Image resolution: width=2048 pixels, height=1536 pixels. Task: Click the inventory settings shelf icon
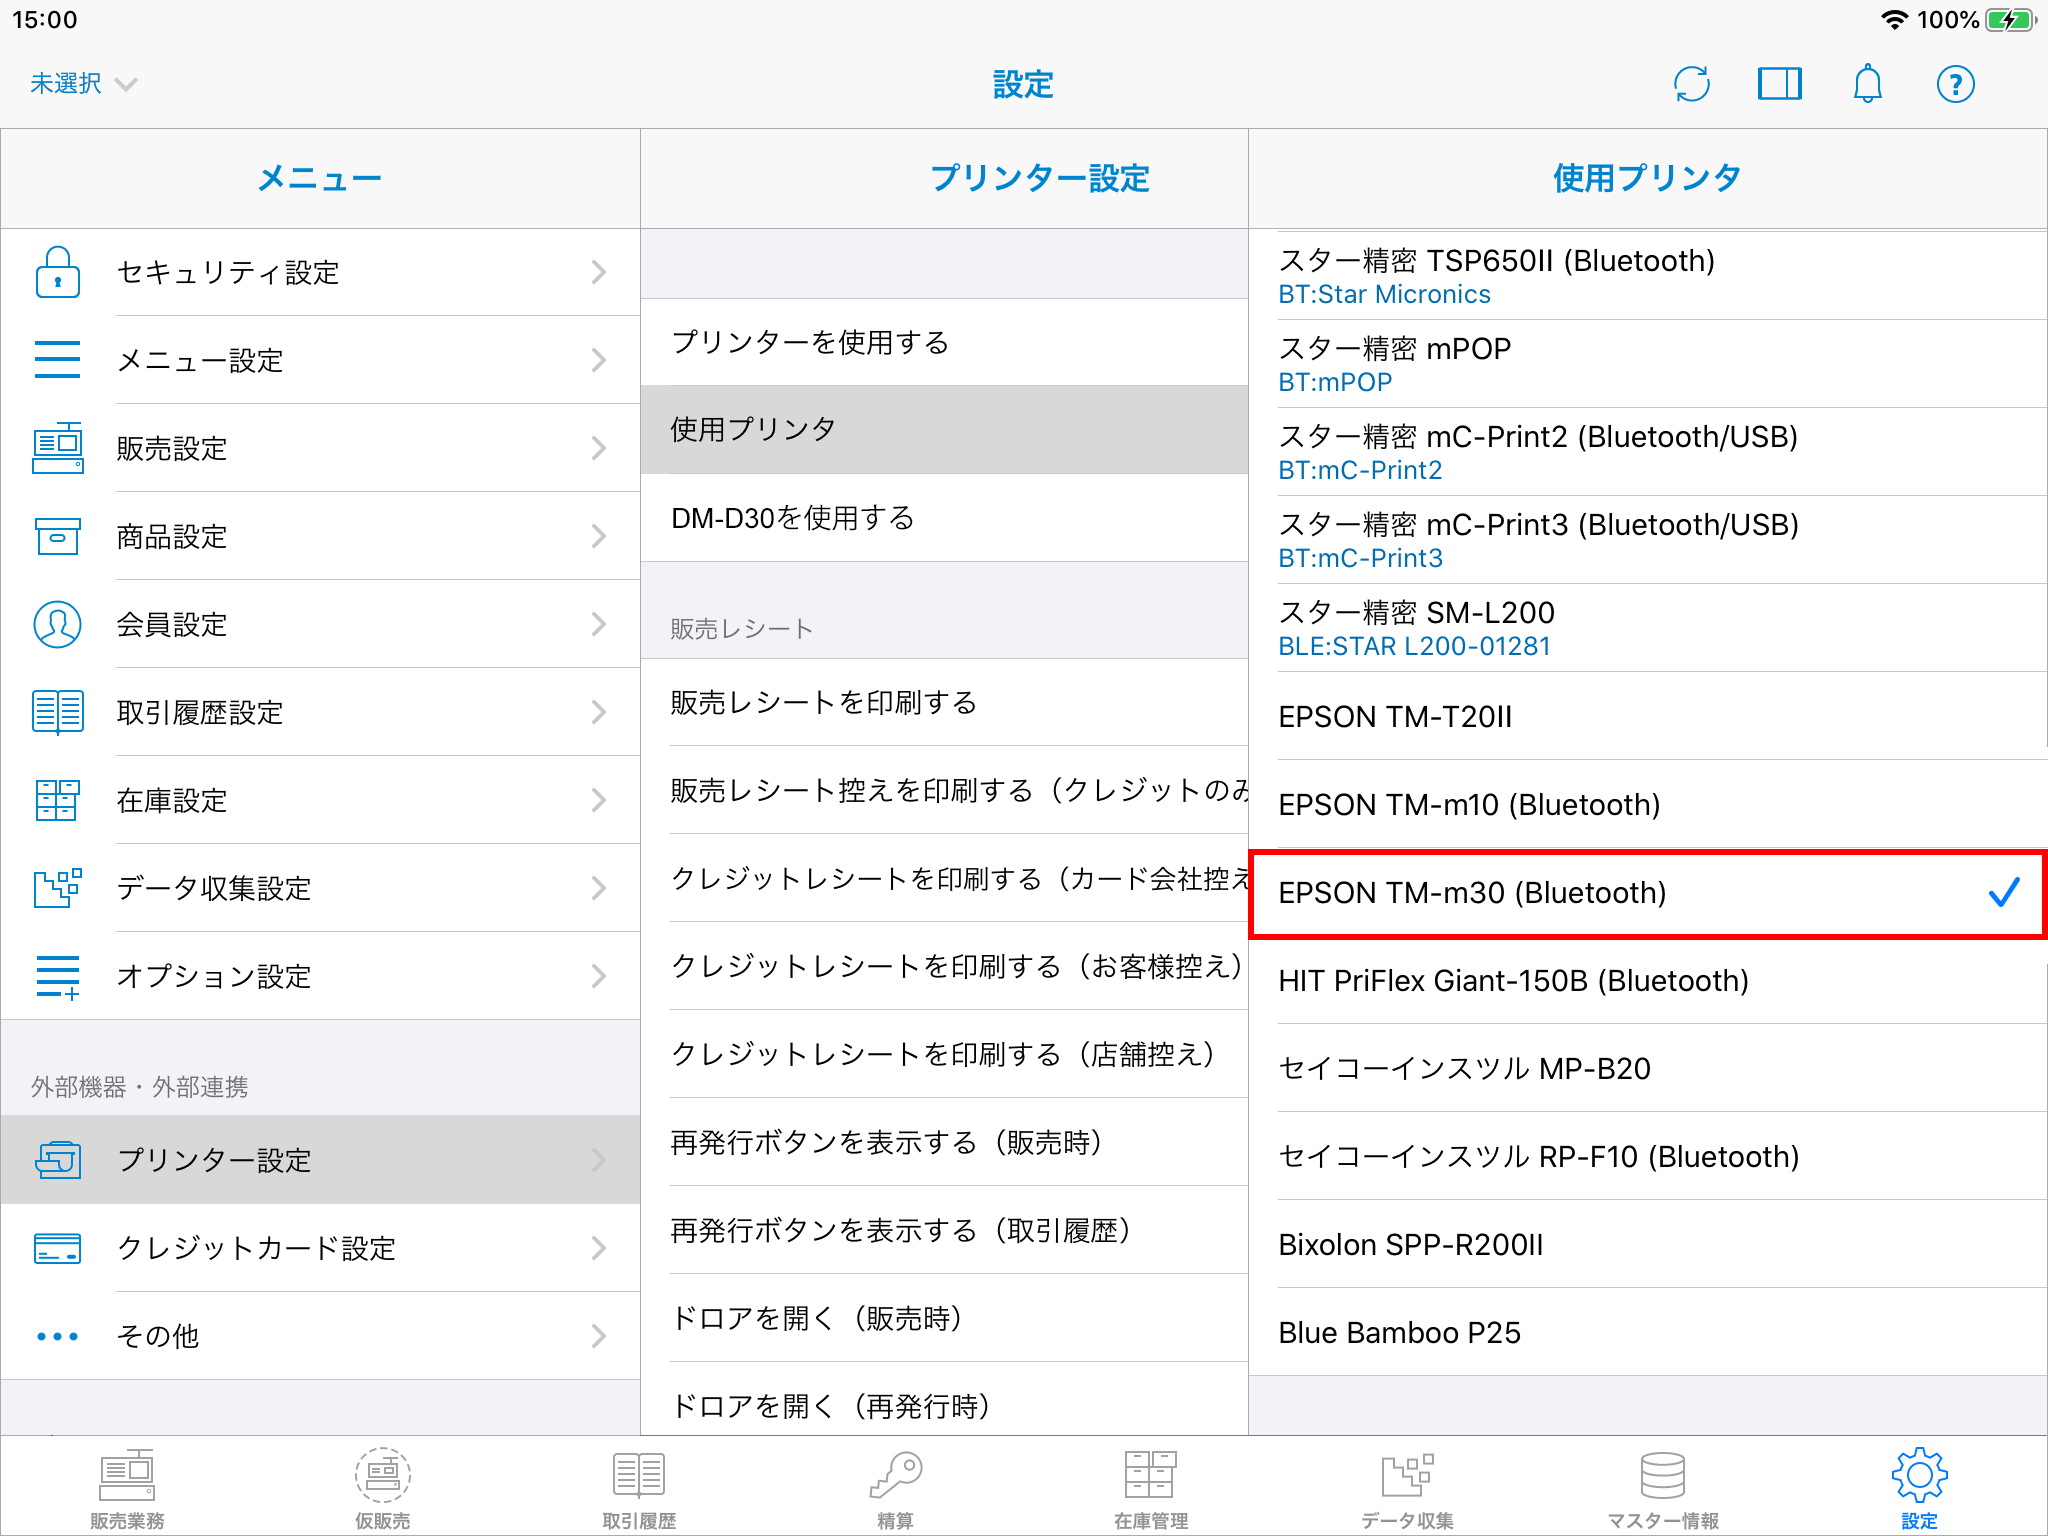58,800
